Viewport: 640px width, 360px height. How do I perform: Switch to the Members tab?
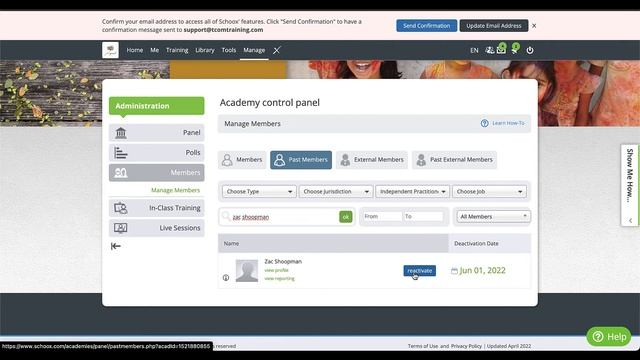tap(242, 160)
